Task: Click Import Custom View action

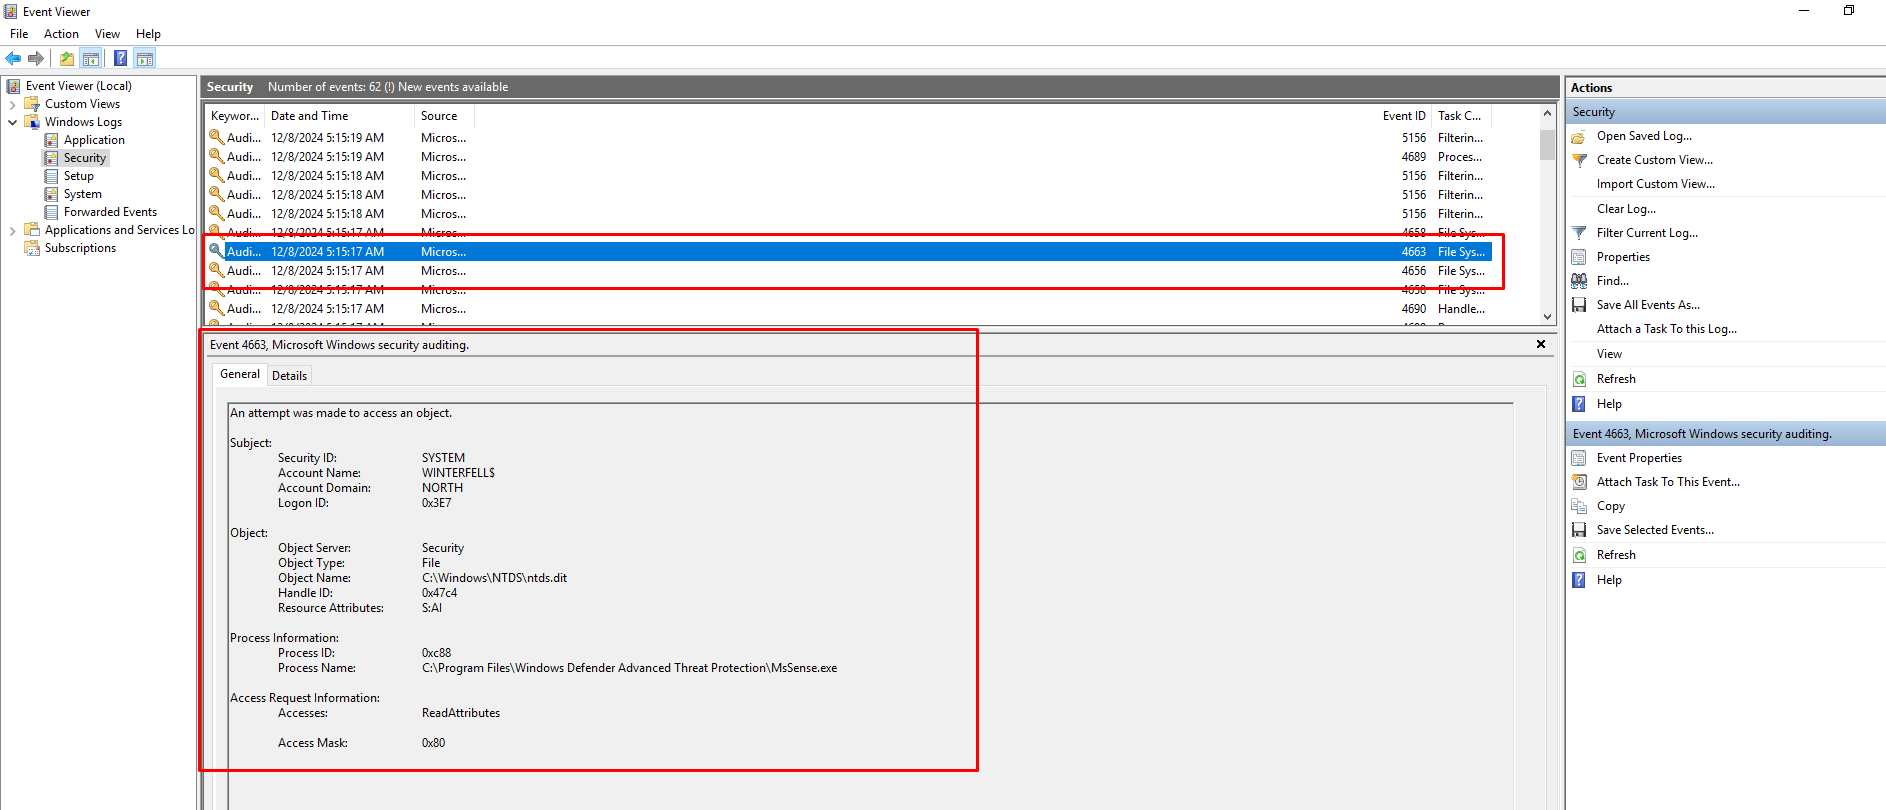Action: click(x=1655, y=184)
